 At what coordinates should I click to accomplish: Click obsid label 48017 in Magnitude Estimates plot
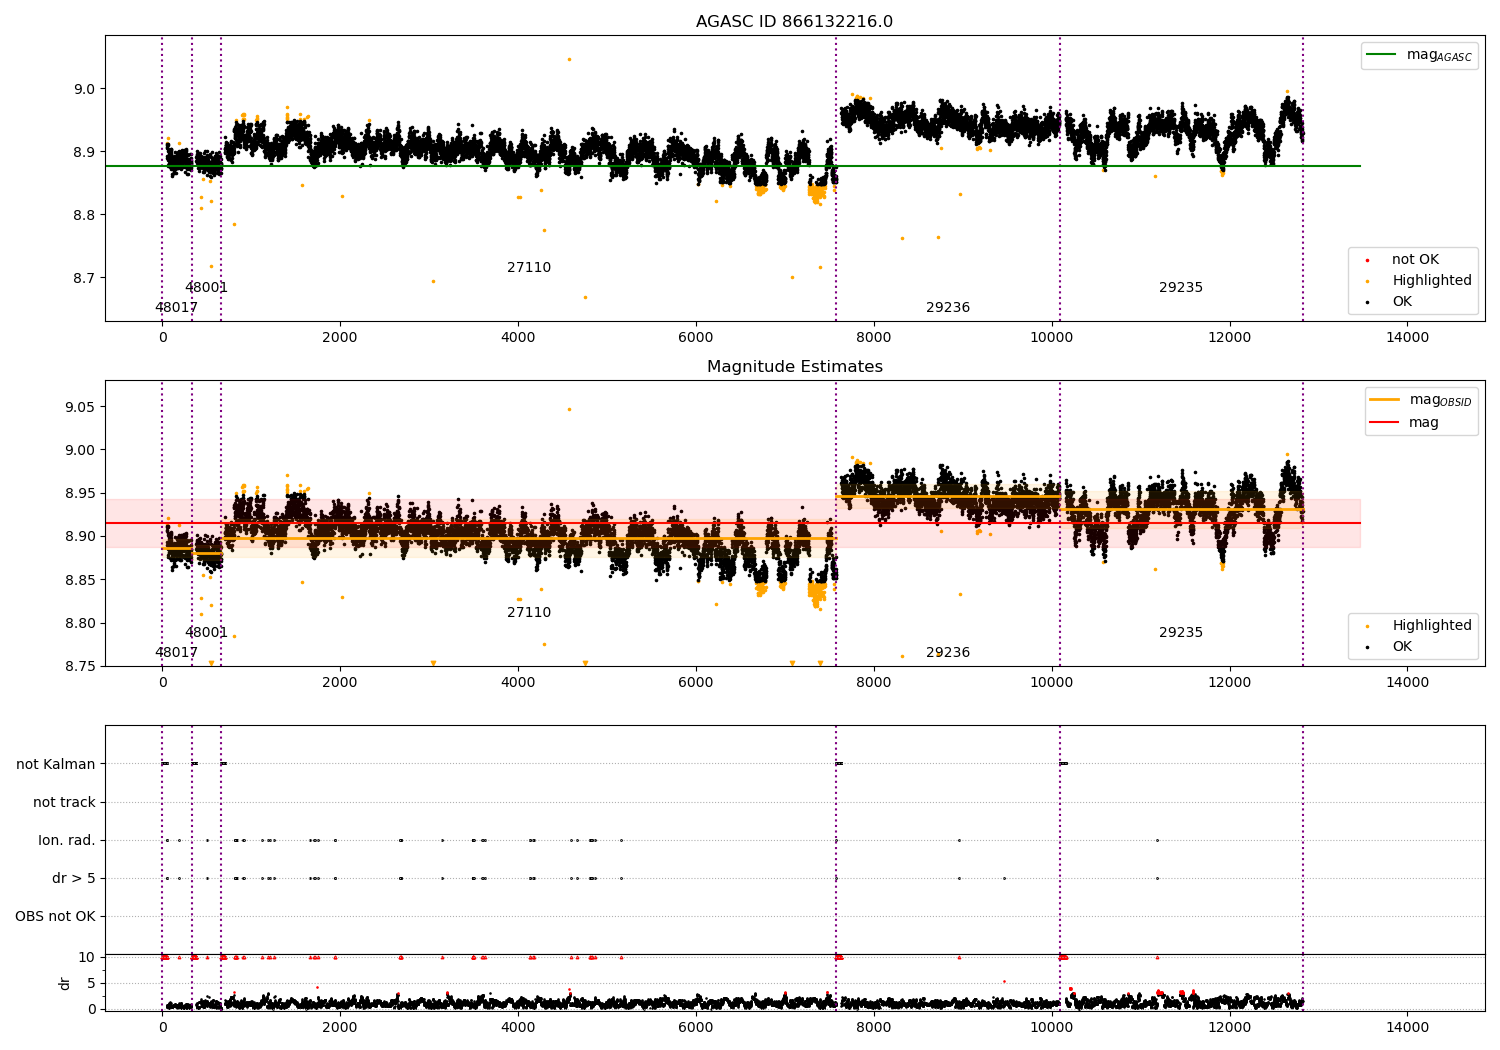(176, 653)
